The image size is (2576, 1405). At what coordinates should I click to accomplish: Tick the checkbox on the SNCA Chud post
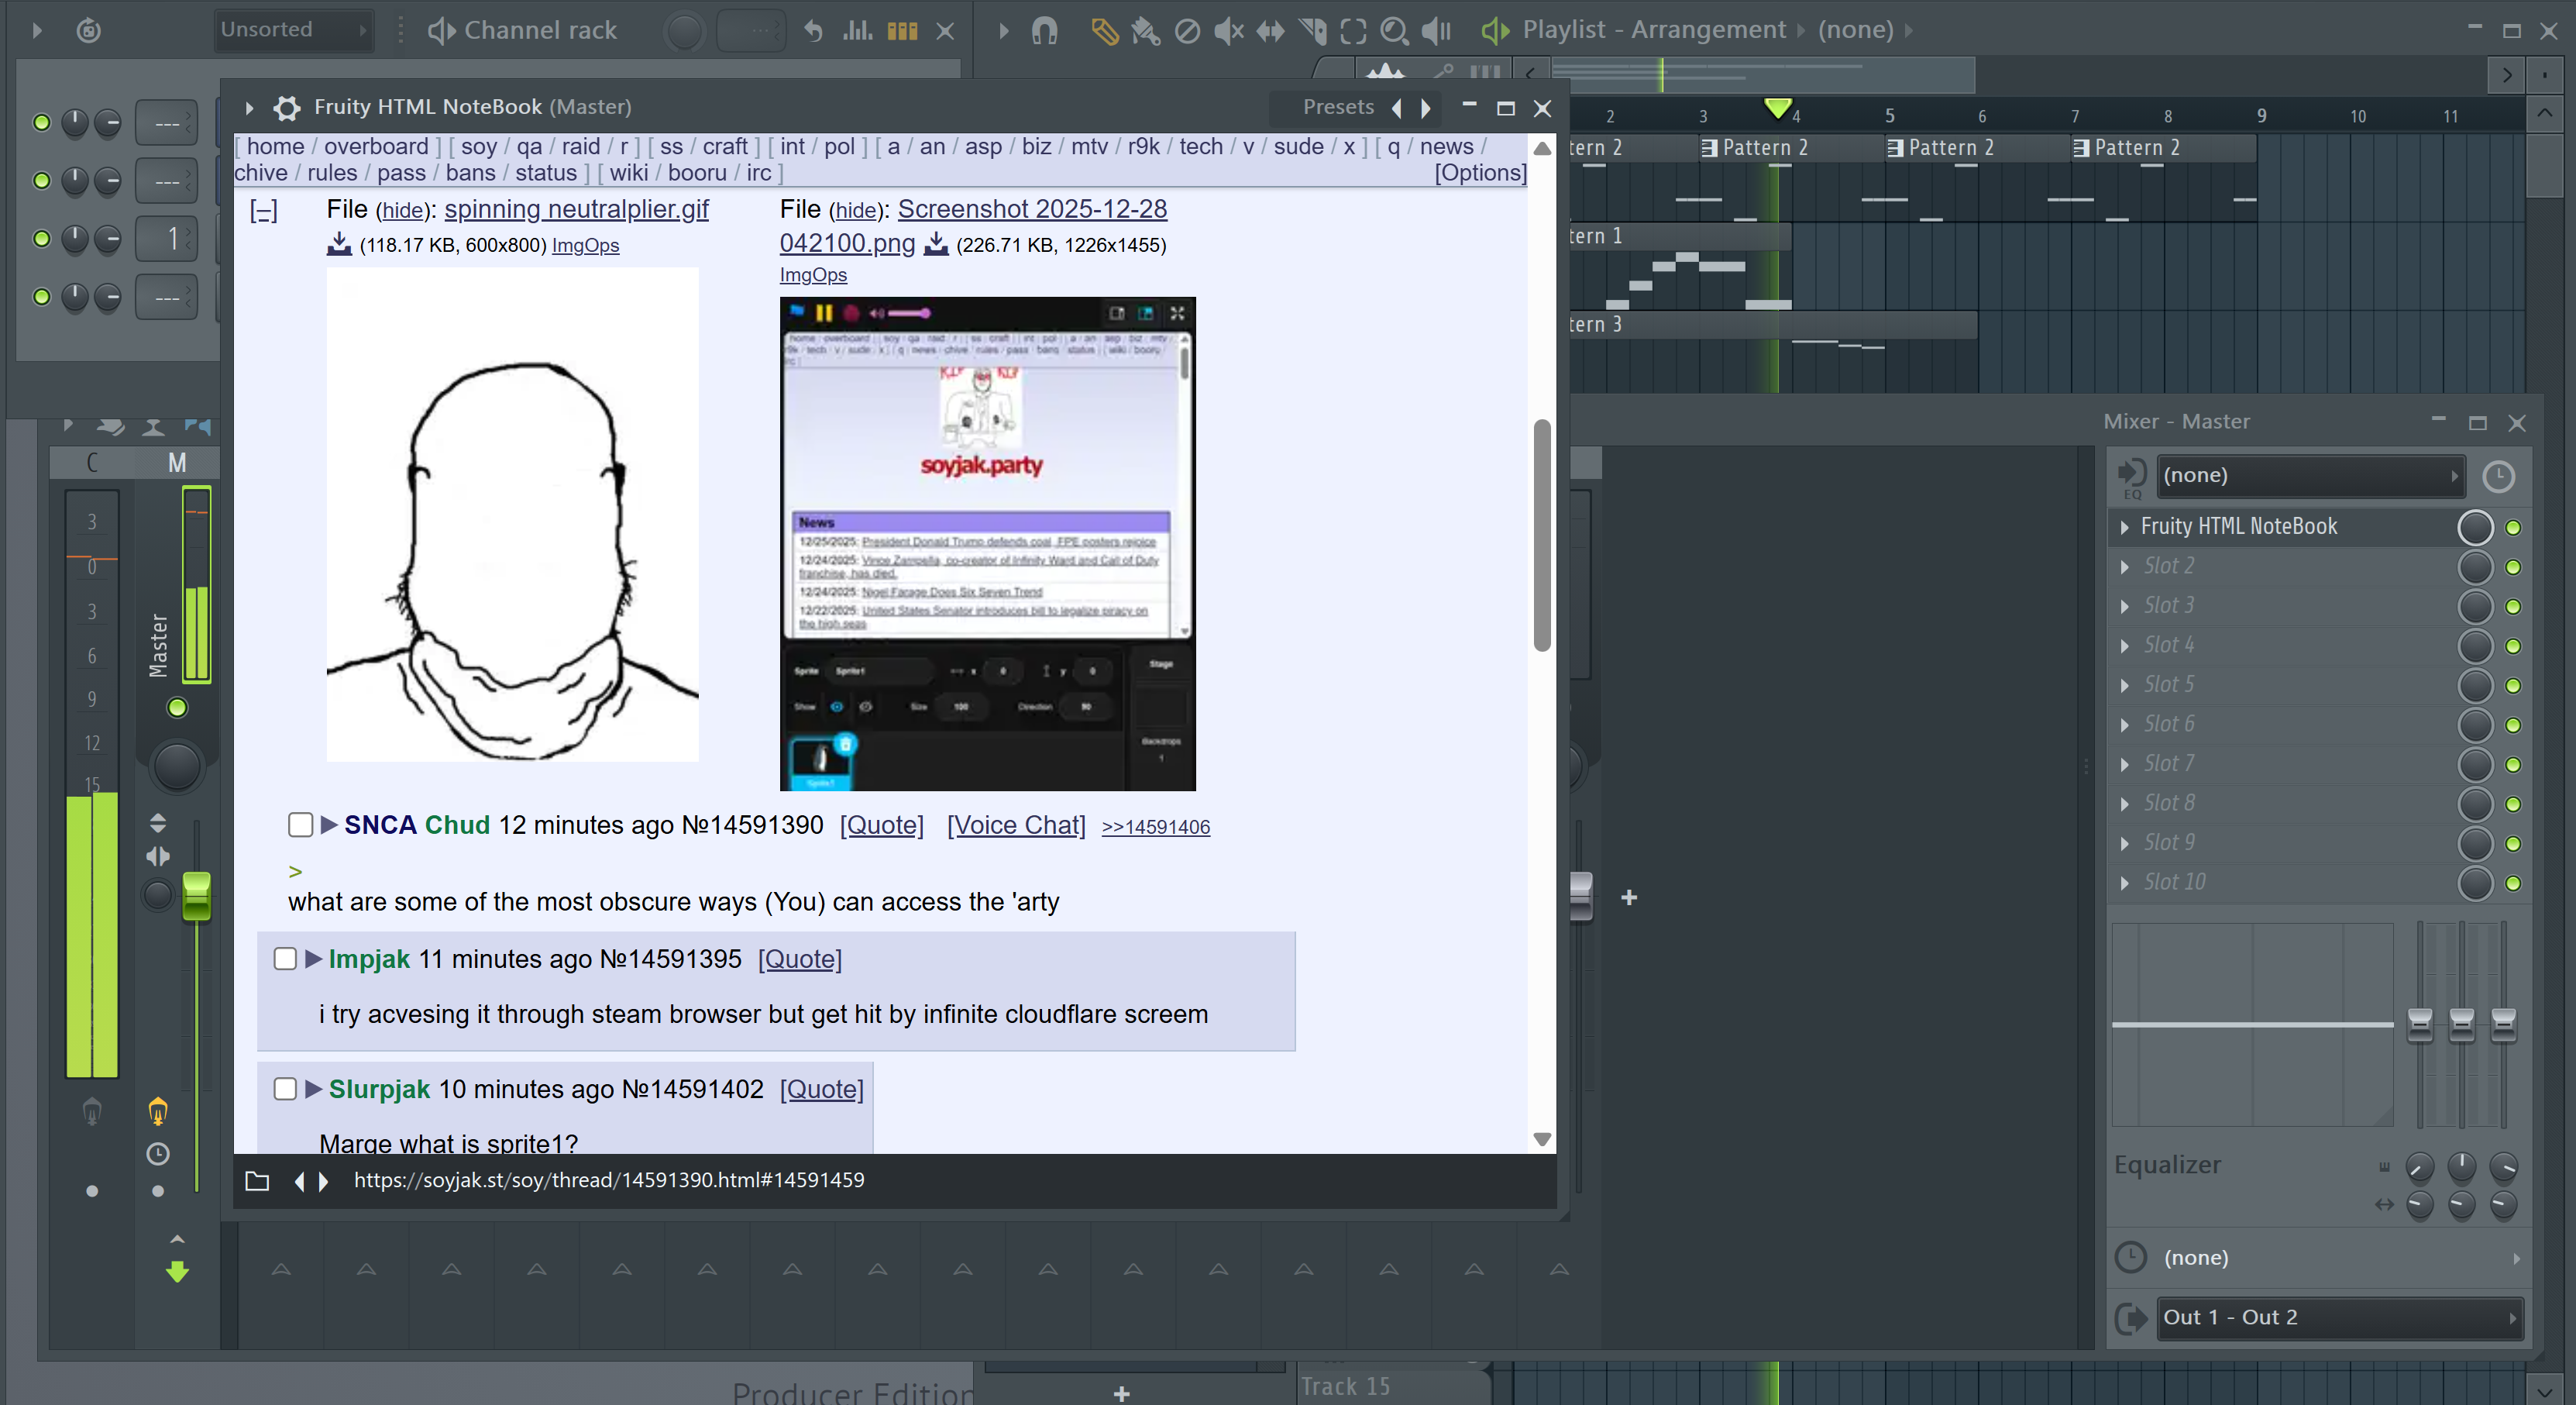(x=300, y=824)
